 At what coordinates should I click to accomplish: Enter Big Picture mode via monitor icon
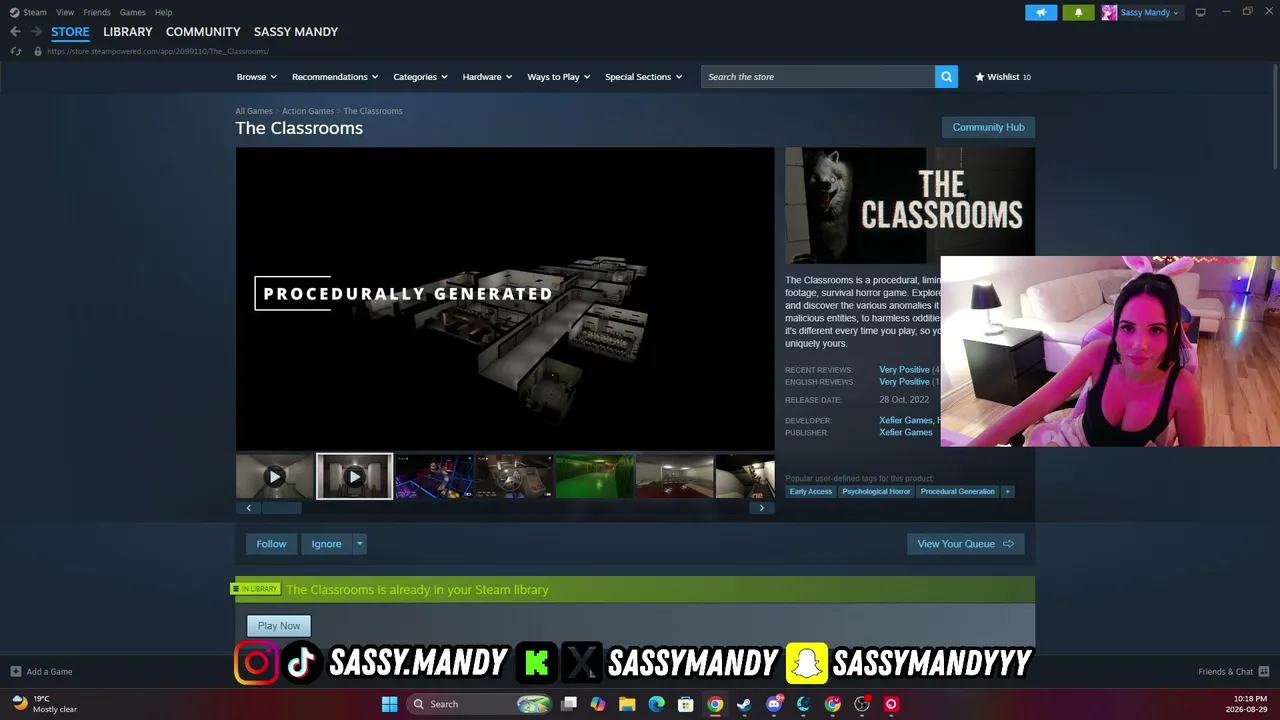1200,12
